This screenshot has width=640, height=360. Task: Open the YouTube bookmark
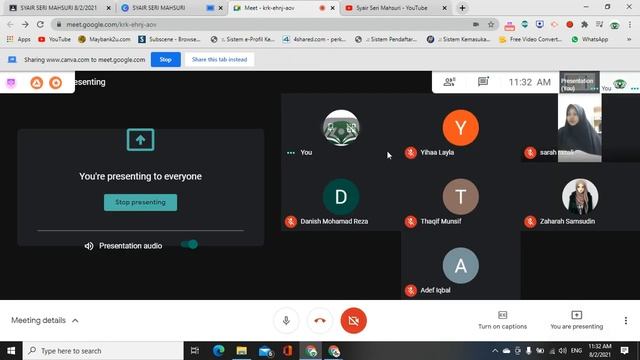[54, 40]
